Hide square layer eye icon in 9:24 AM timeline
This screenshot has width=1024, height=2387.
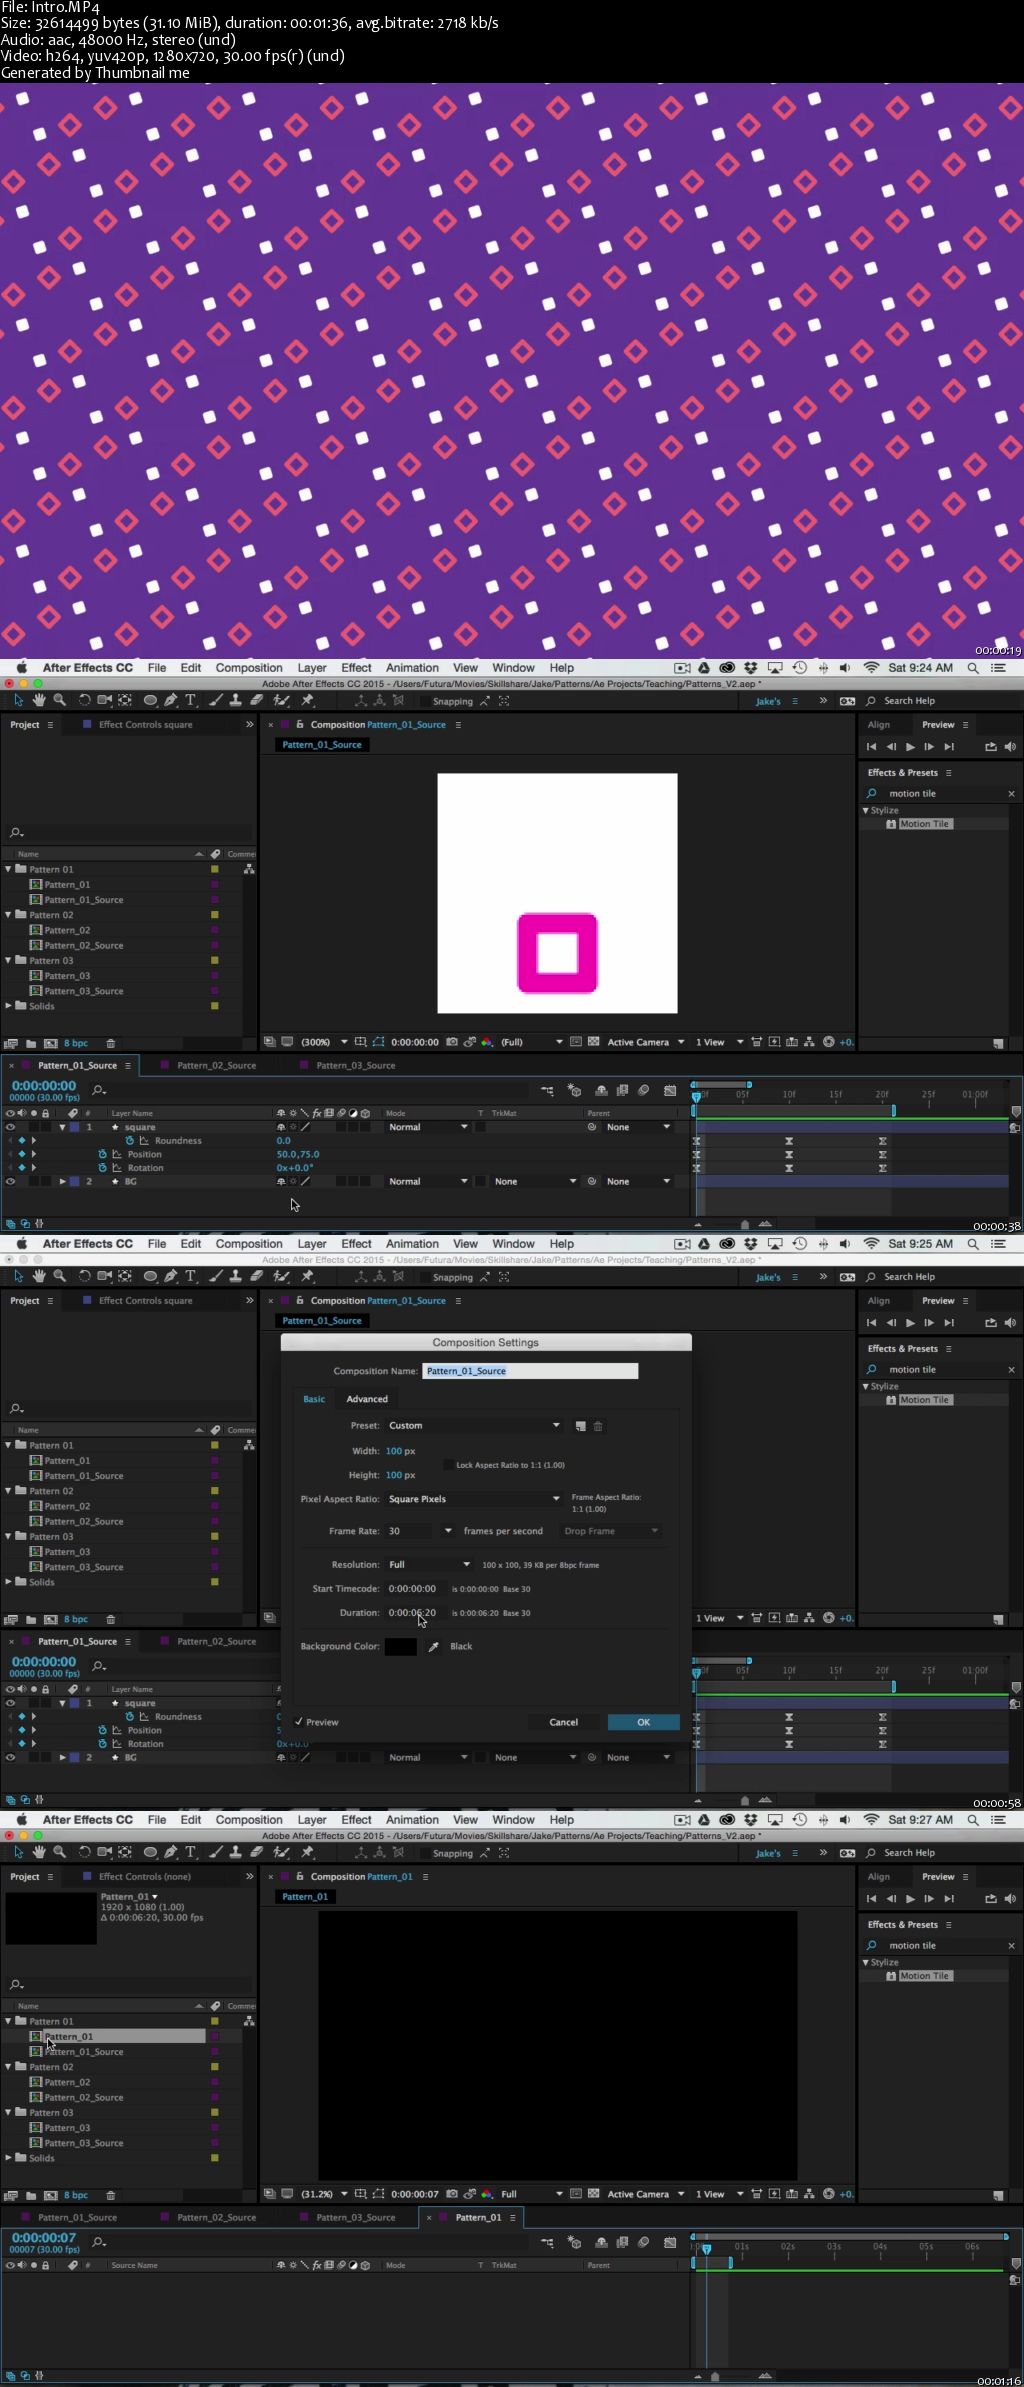click(10, 1127)
